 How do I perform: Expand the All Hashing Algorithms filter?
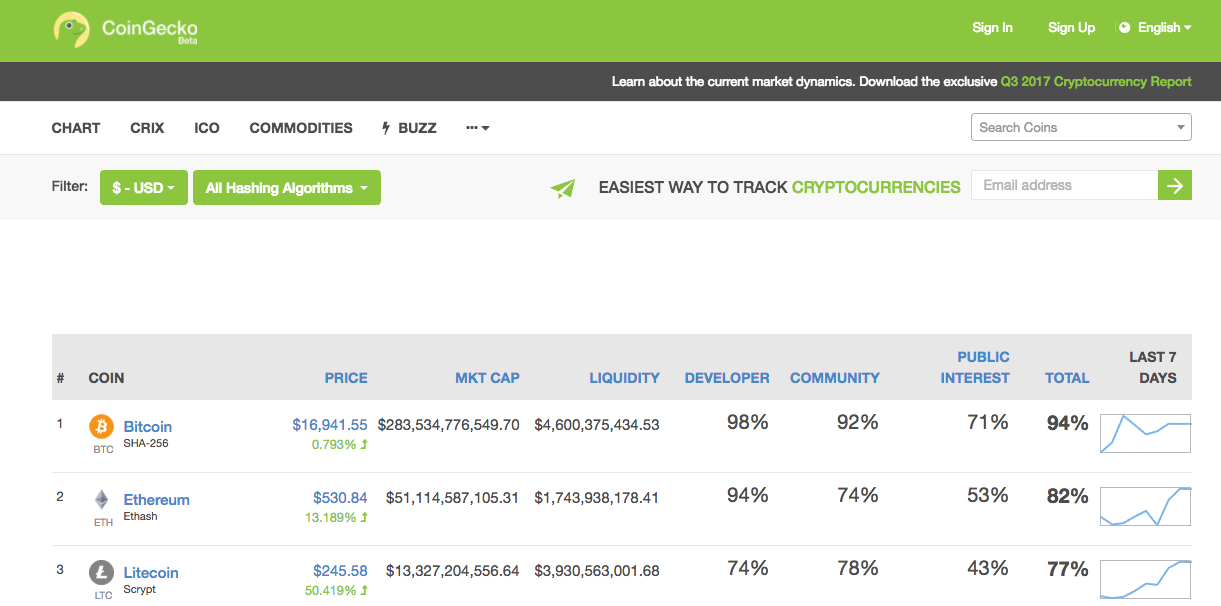tap(287, 188)
